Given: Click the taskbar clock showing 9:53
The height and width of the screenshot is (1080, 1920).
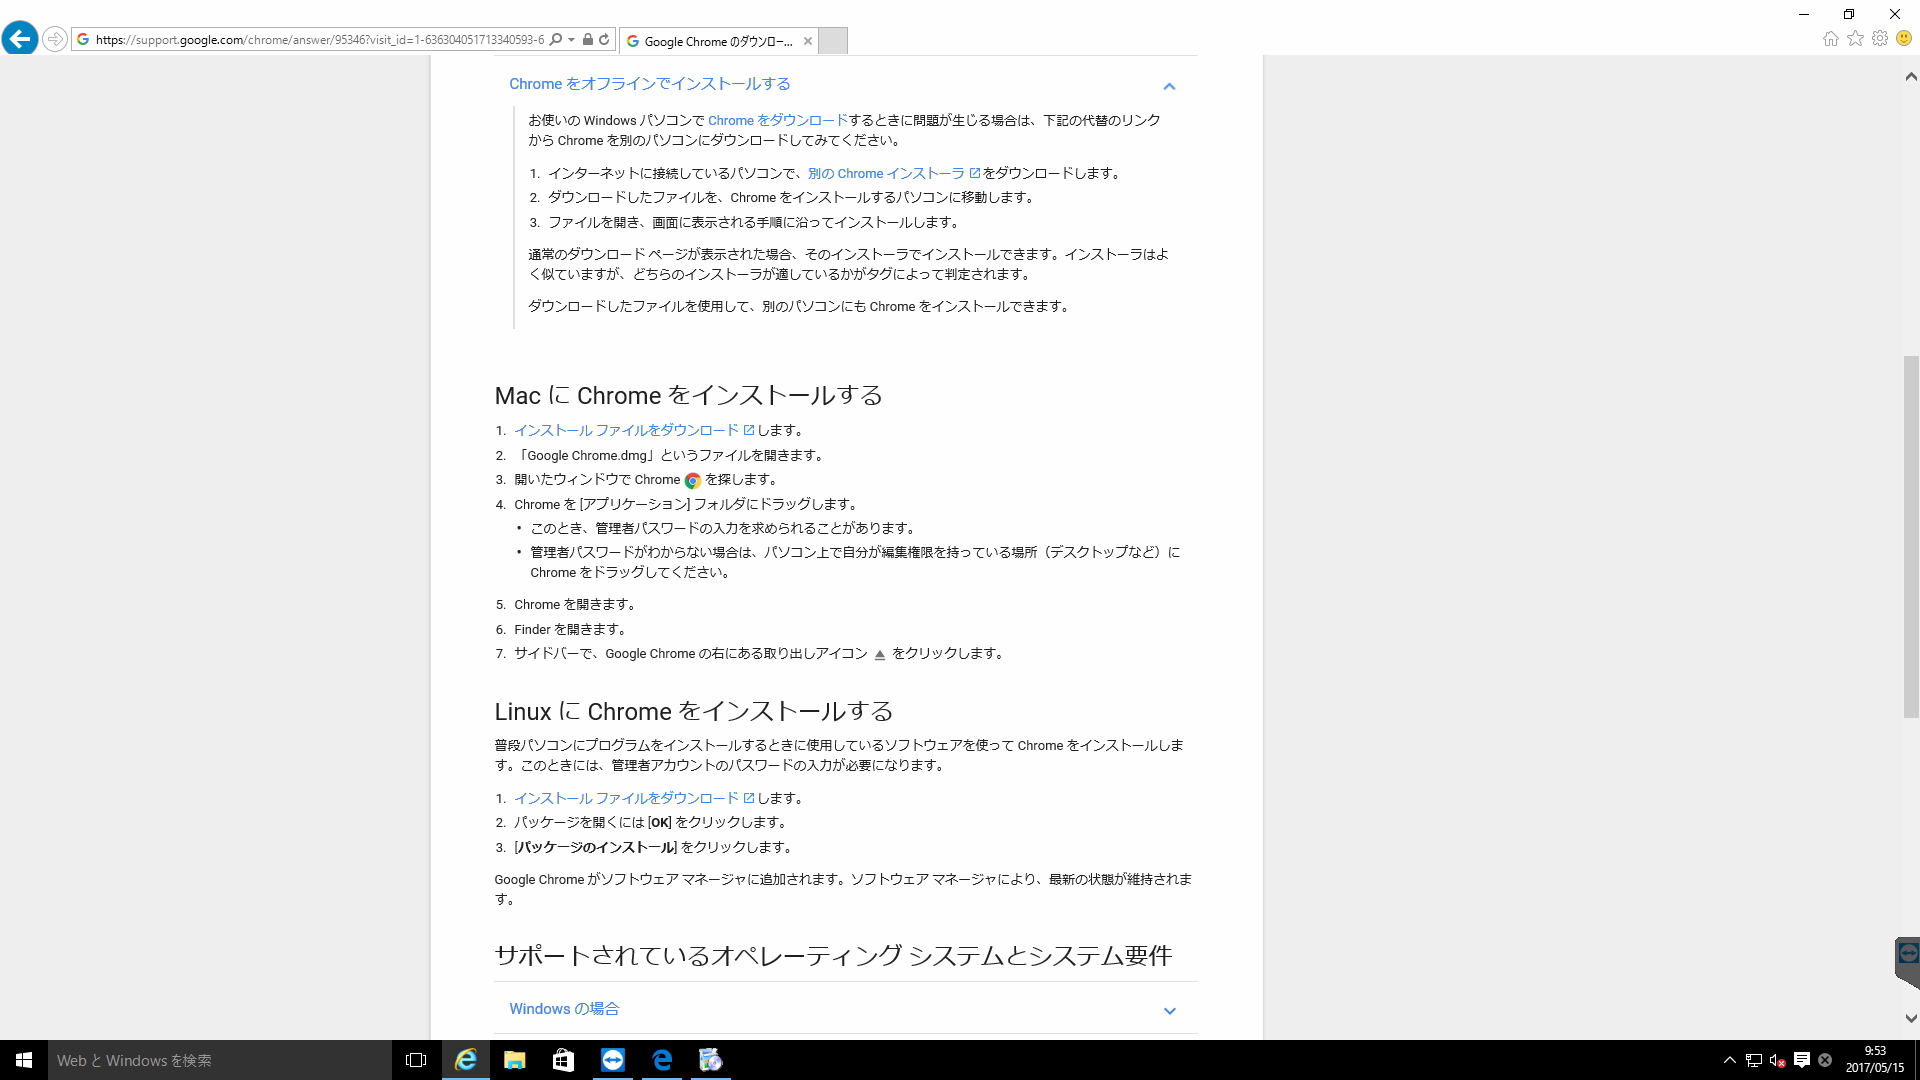Looking at the screenshot, I should [1875, 1060].
